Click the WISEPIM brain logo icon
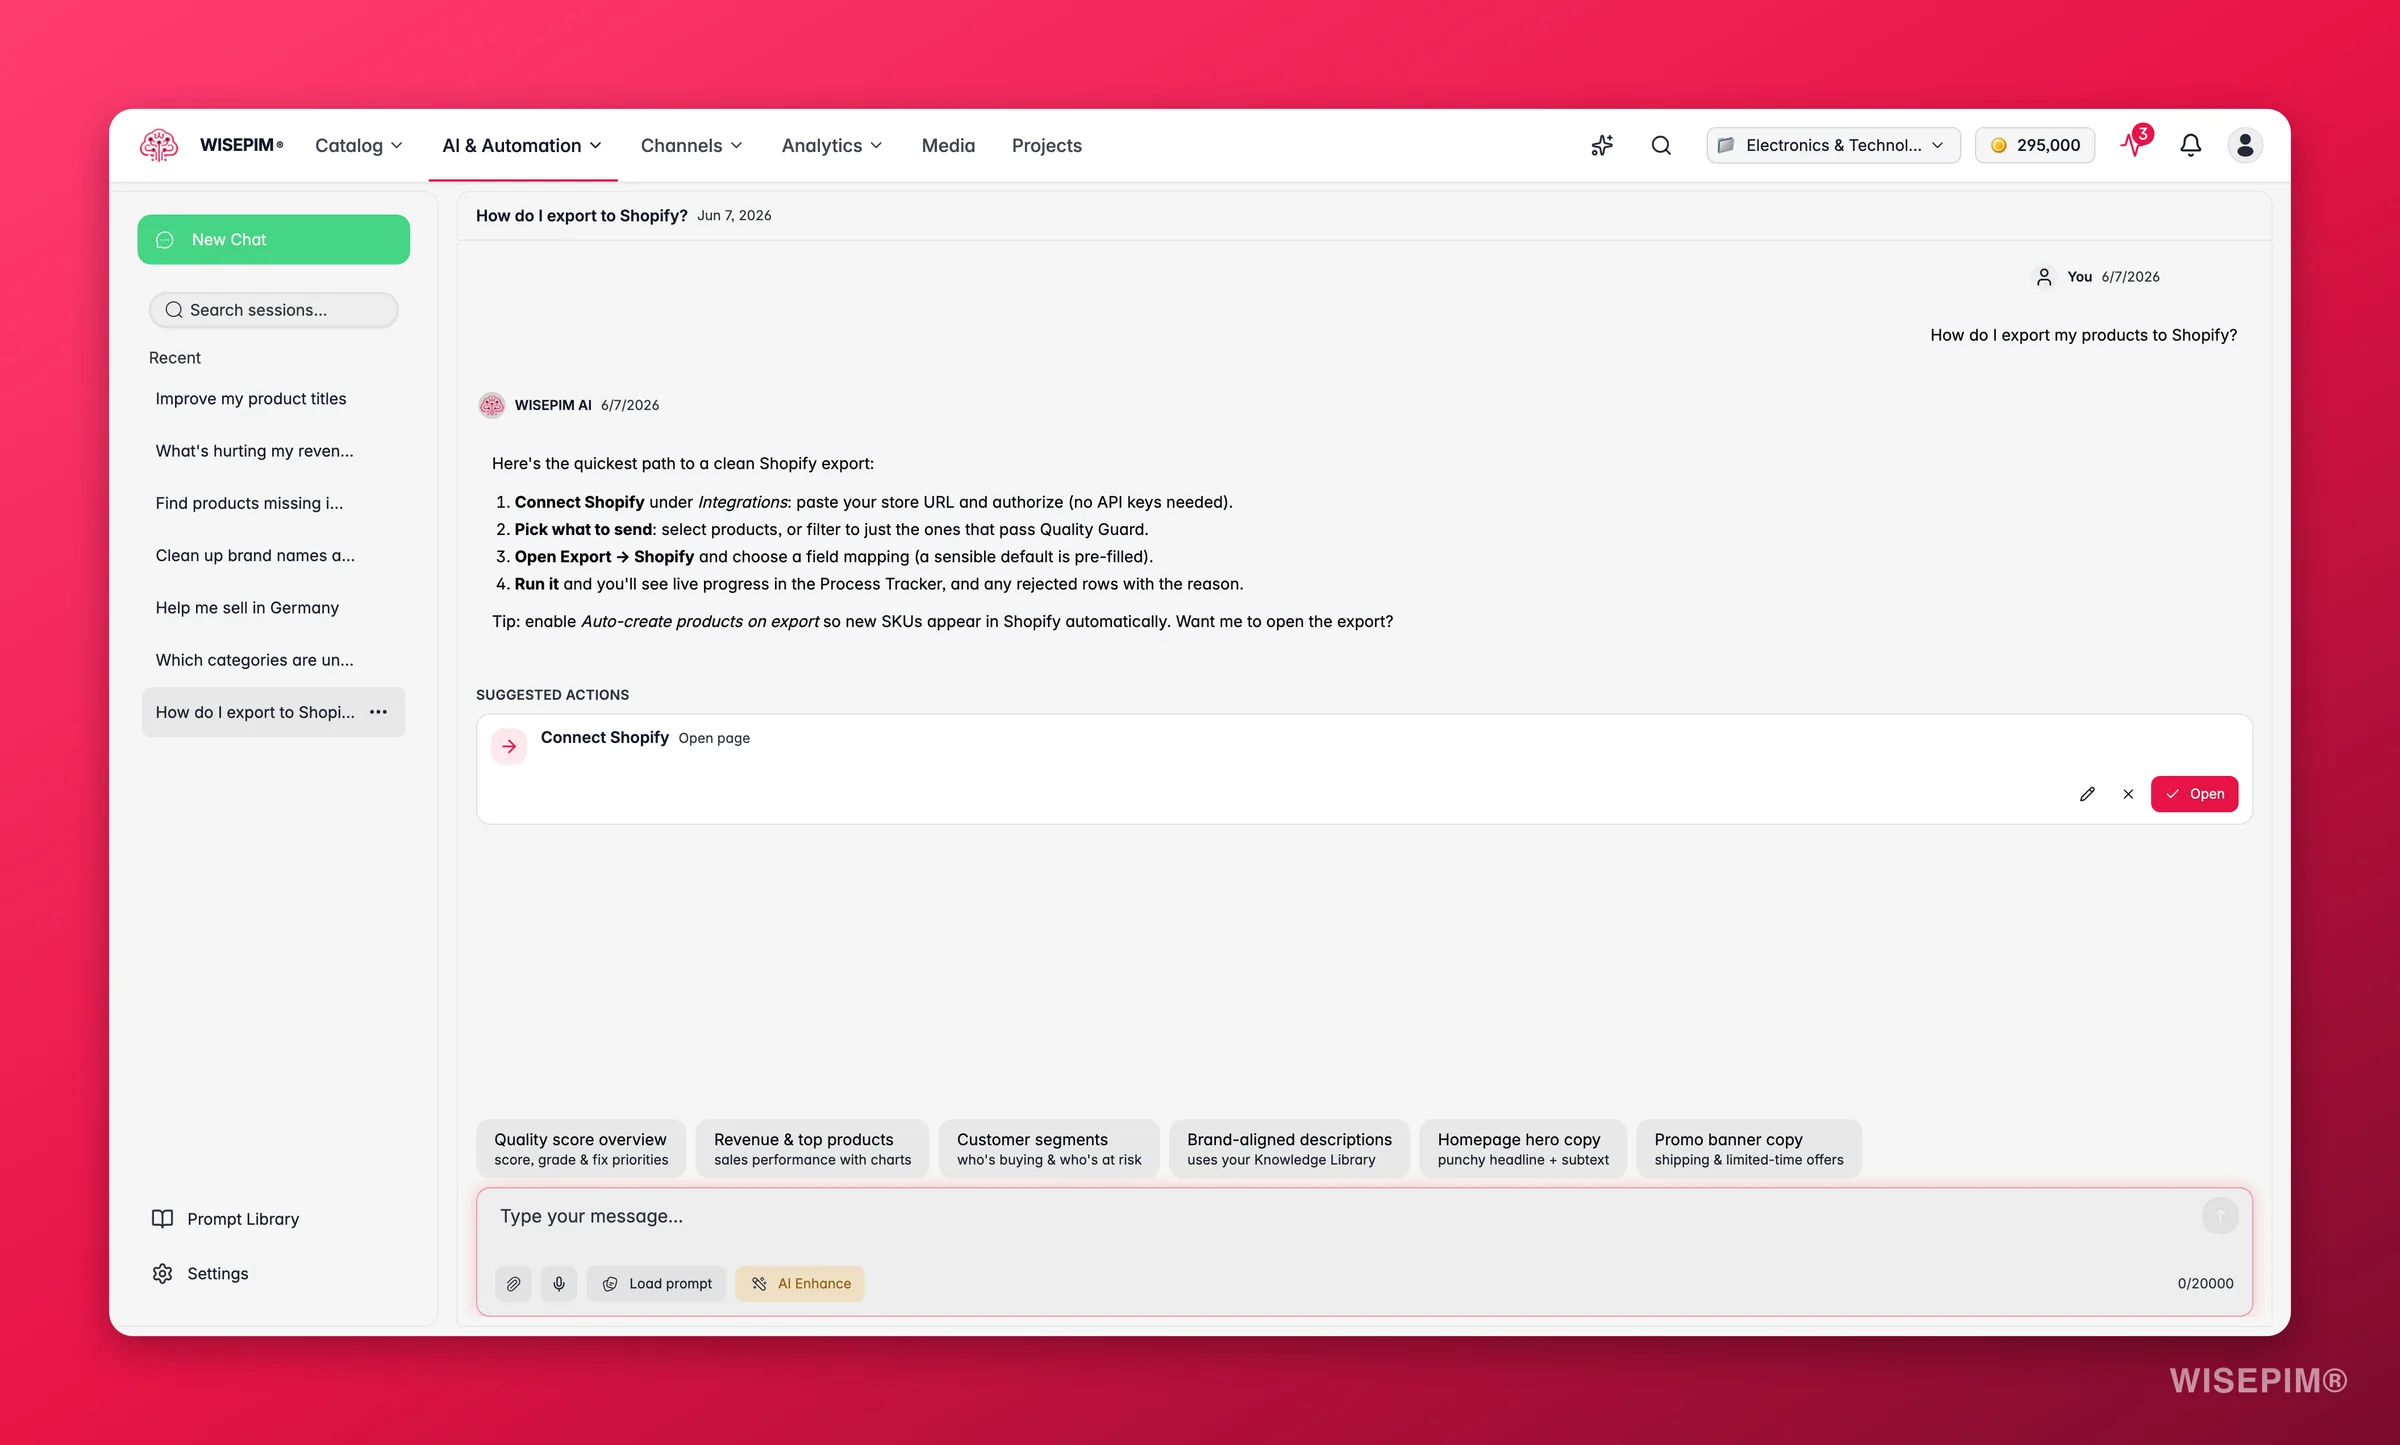Image resolution: width=2400 pixels, height=1445 pixels. (x=159, y=145)
